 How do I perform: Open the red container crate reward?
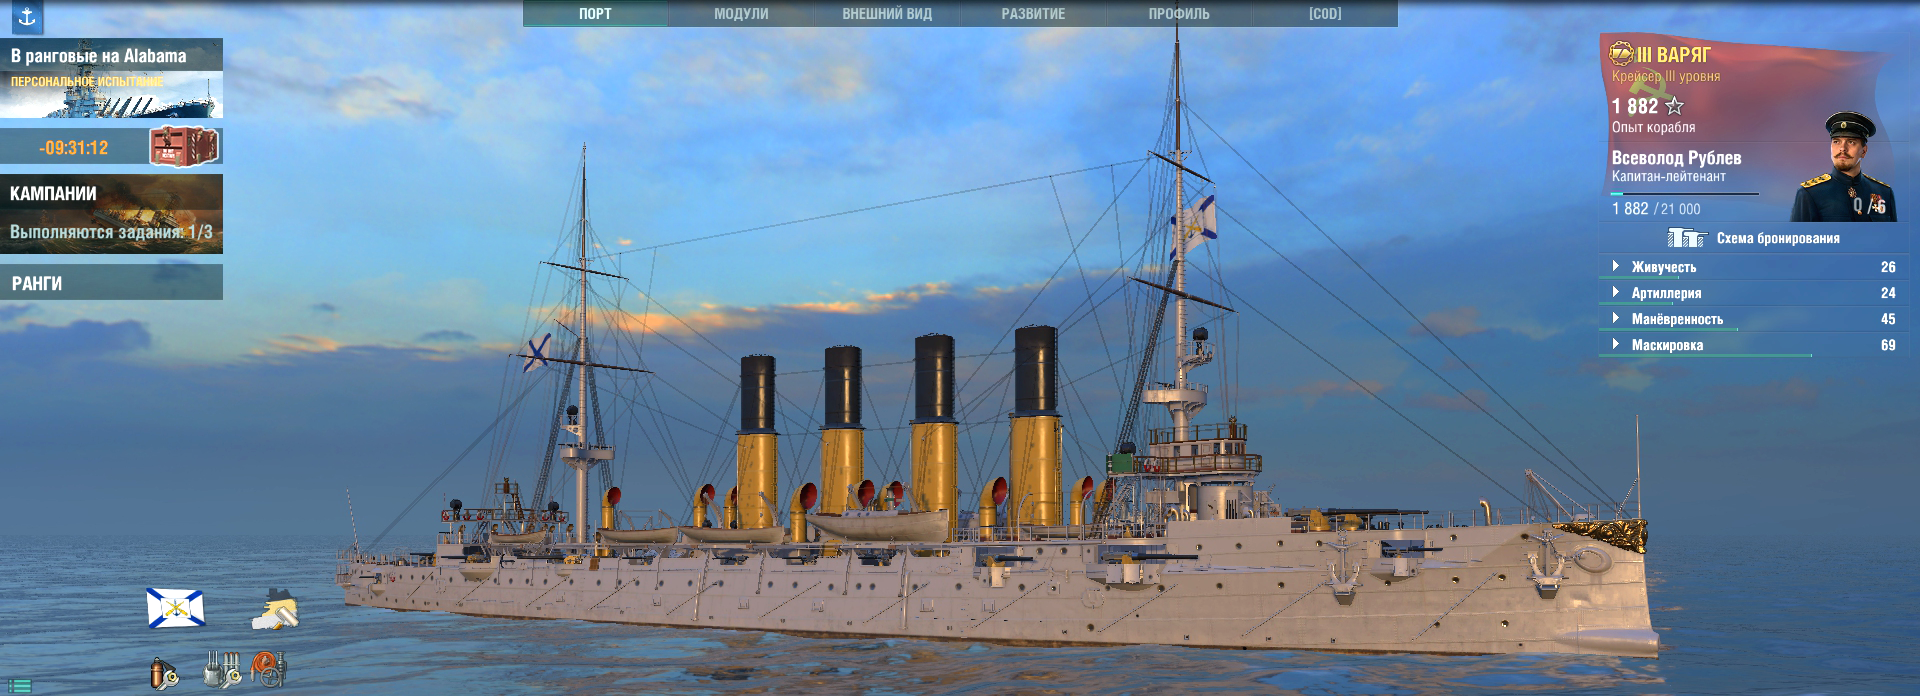(x=183, y=147)
